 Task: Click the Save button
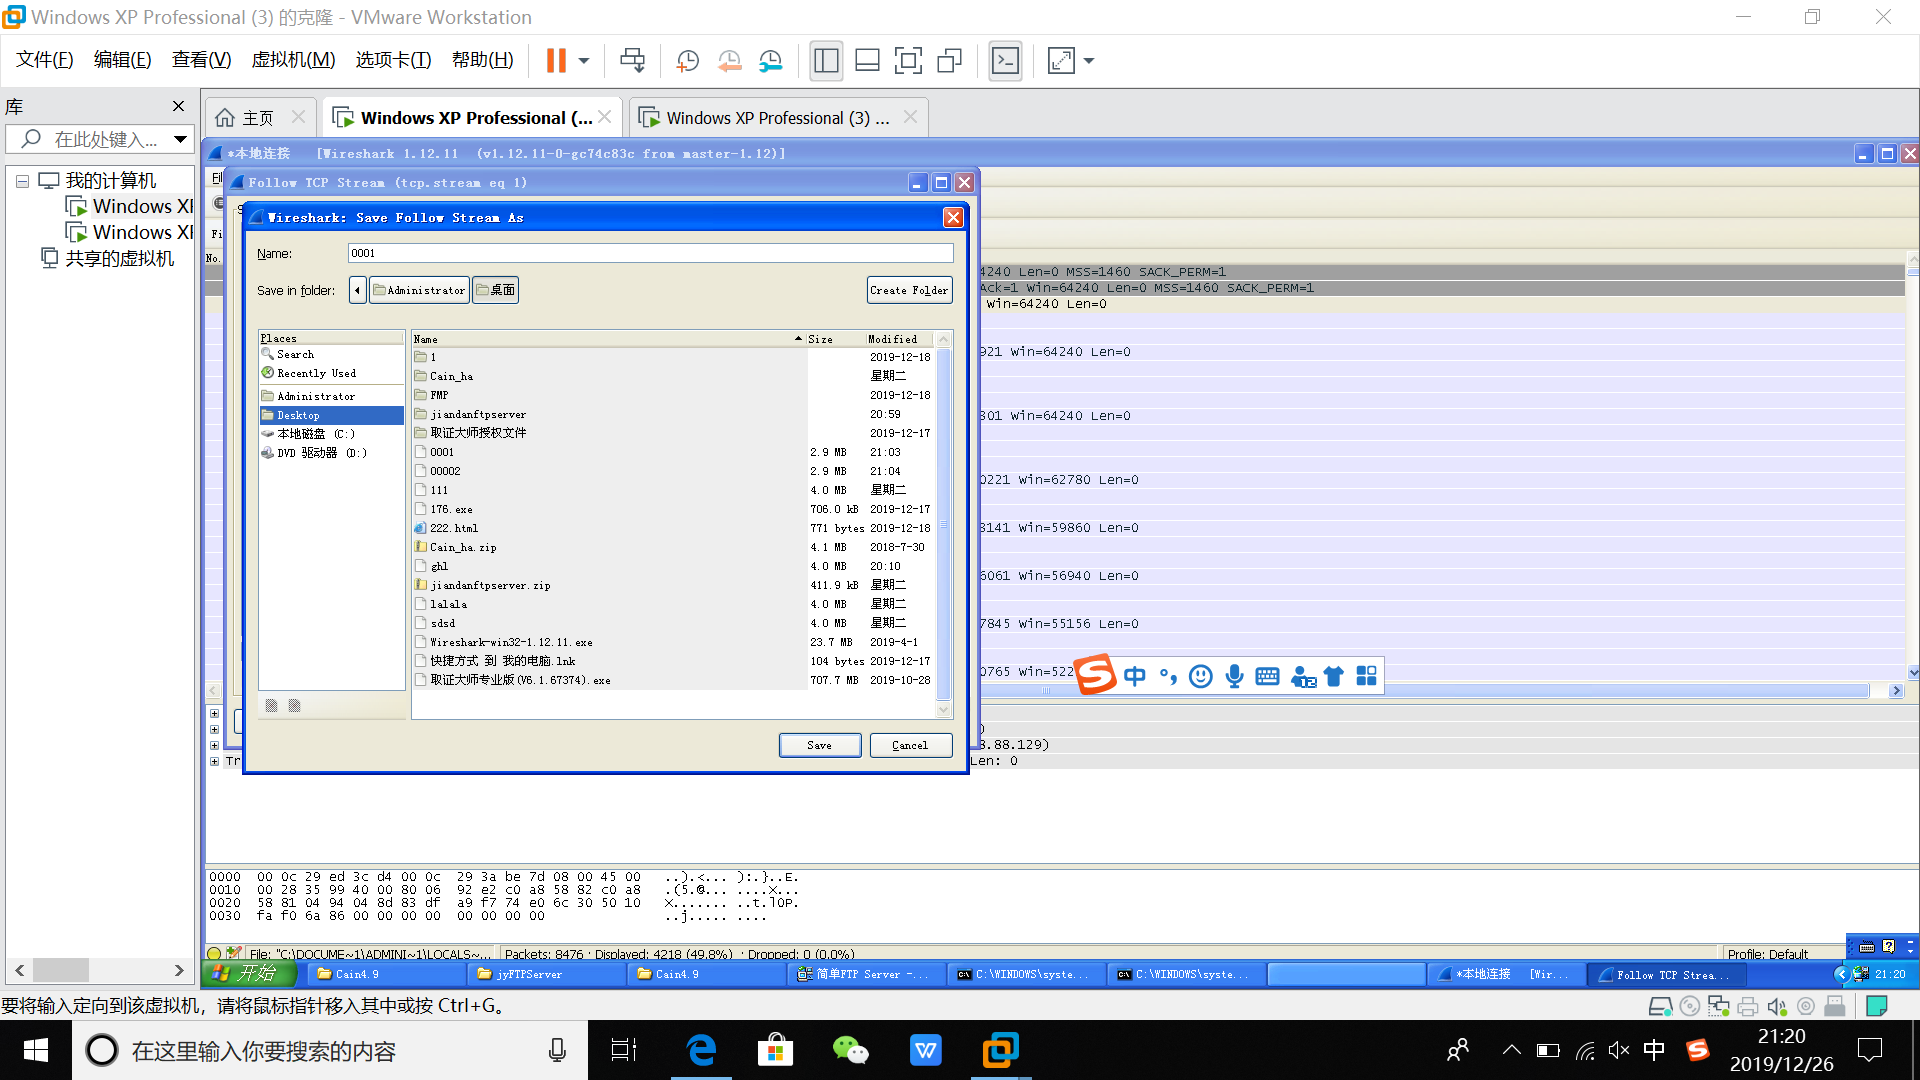819,745
